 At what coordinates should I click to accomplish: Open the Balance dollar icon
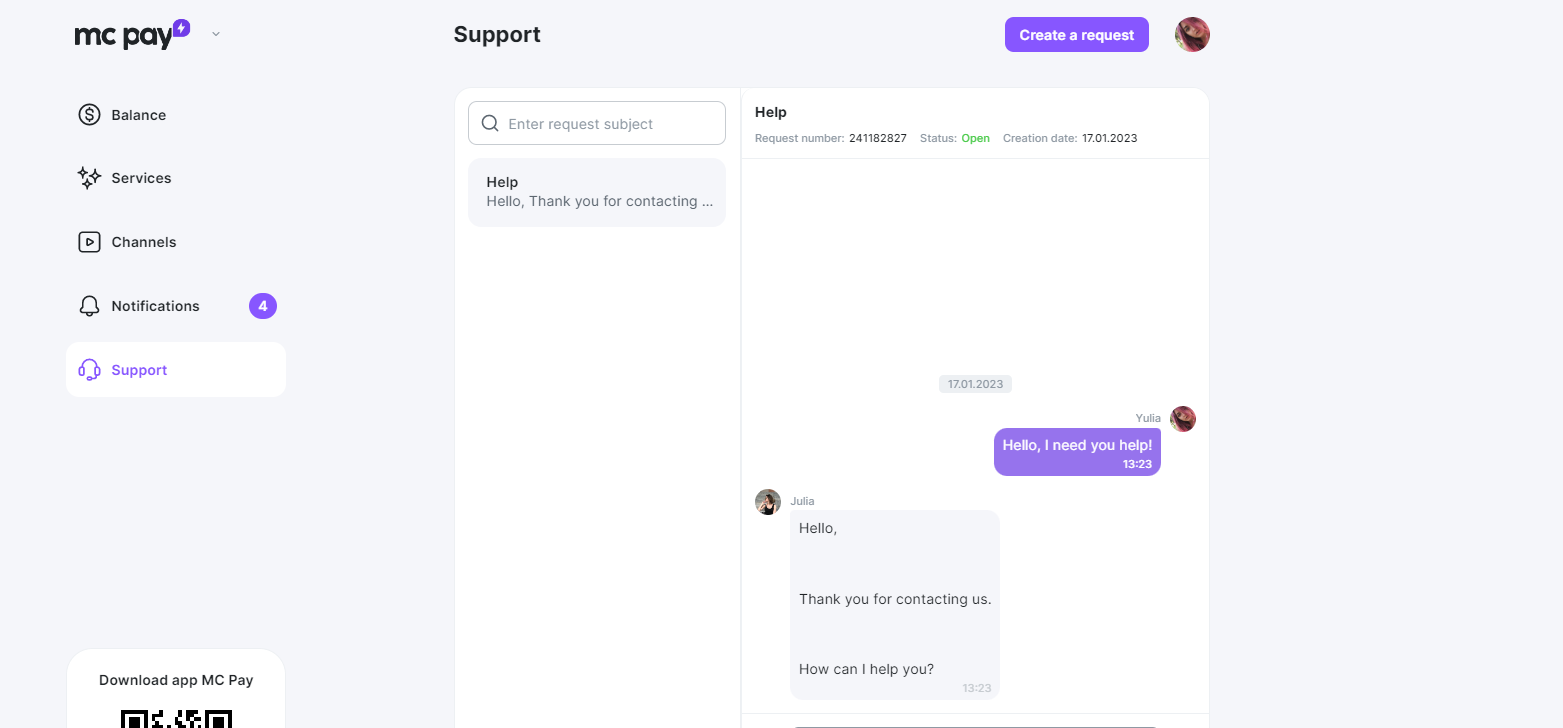click(x=89, y=115)
